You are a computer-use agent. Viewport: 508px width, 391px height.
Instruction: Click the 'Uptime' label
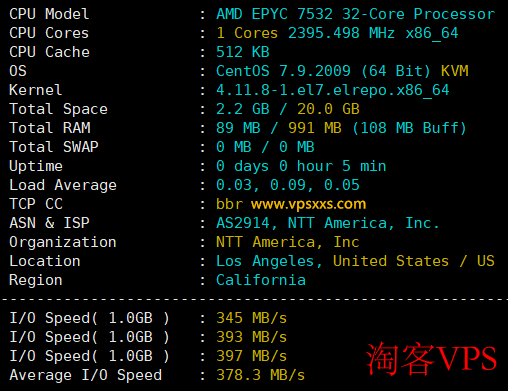pyautogui.click(x=36, y=166)
